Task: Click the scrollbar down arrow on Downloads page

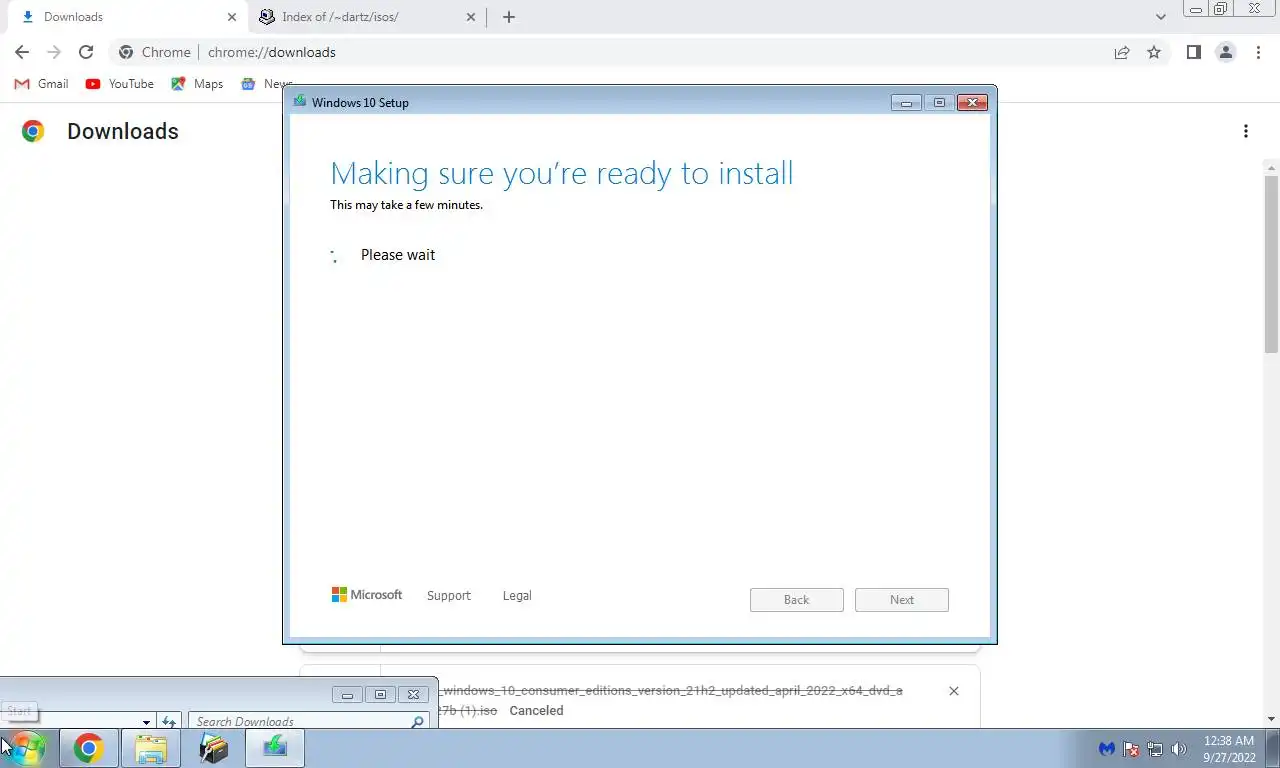Action: [1272, 719]
